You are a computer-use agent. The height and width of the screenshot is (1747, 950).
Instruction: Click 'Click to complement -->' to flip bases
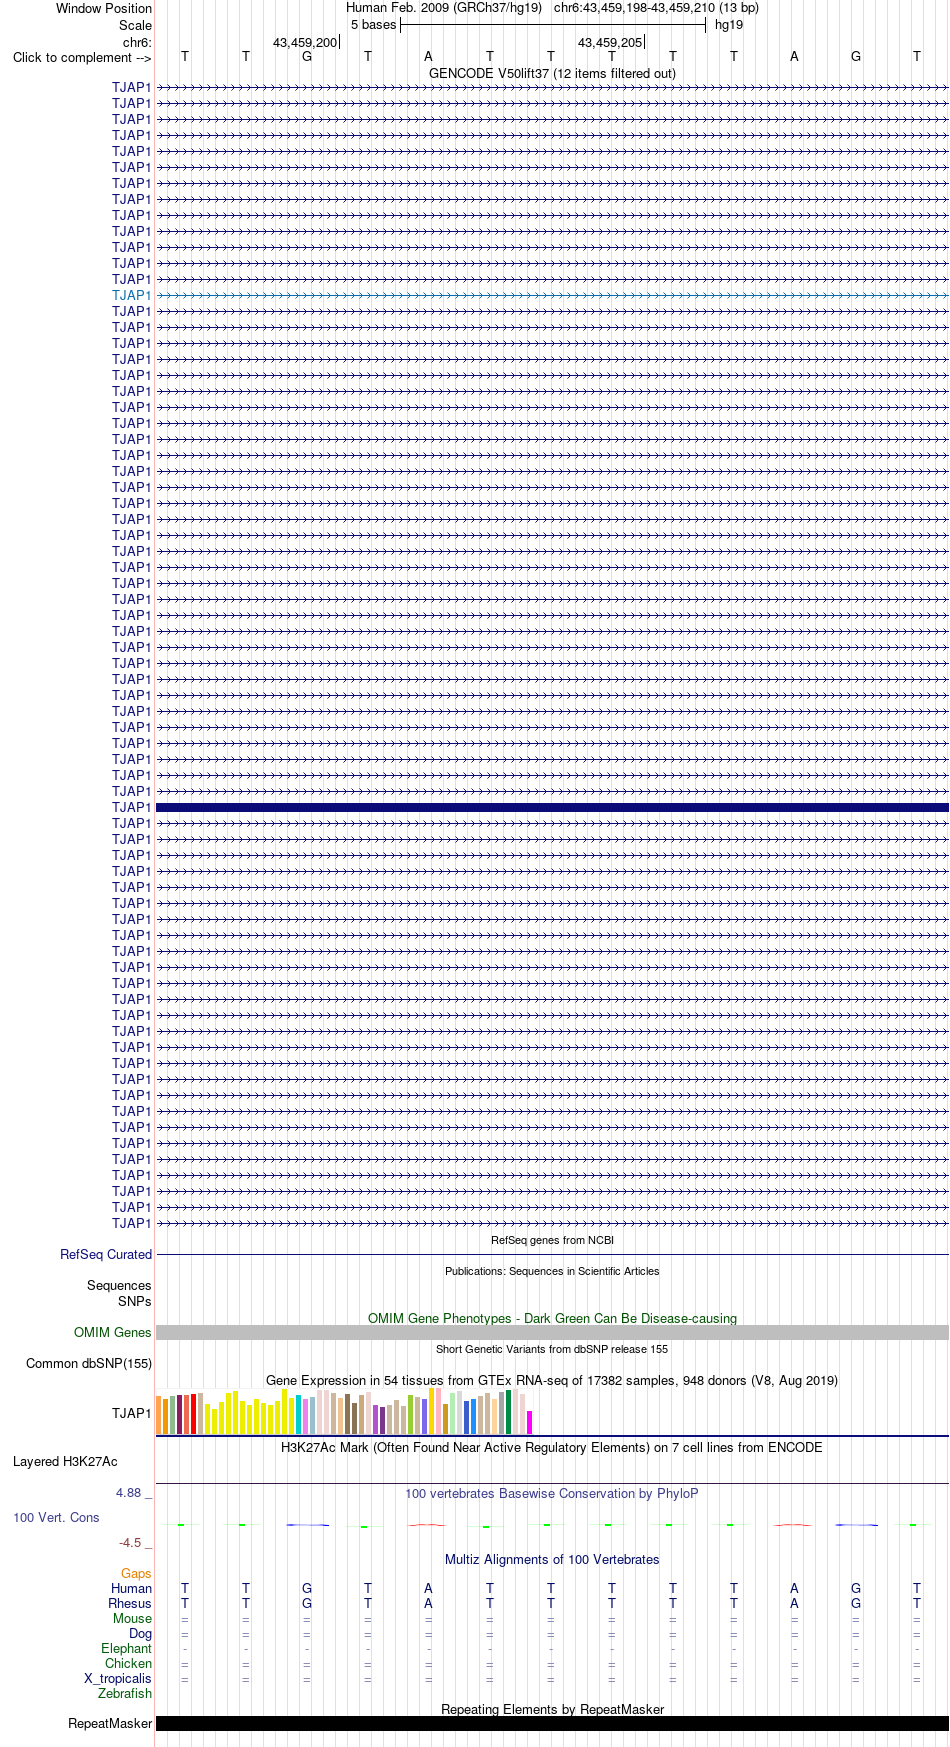(82, 57)
